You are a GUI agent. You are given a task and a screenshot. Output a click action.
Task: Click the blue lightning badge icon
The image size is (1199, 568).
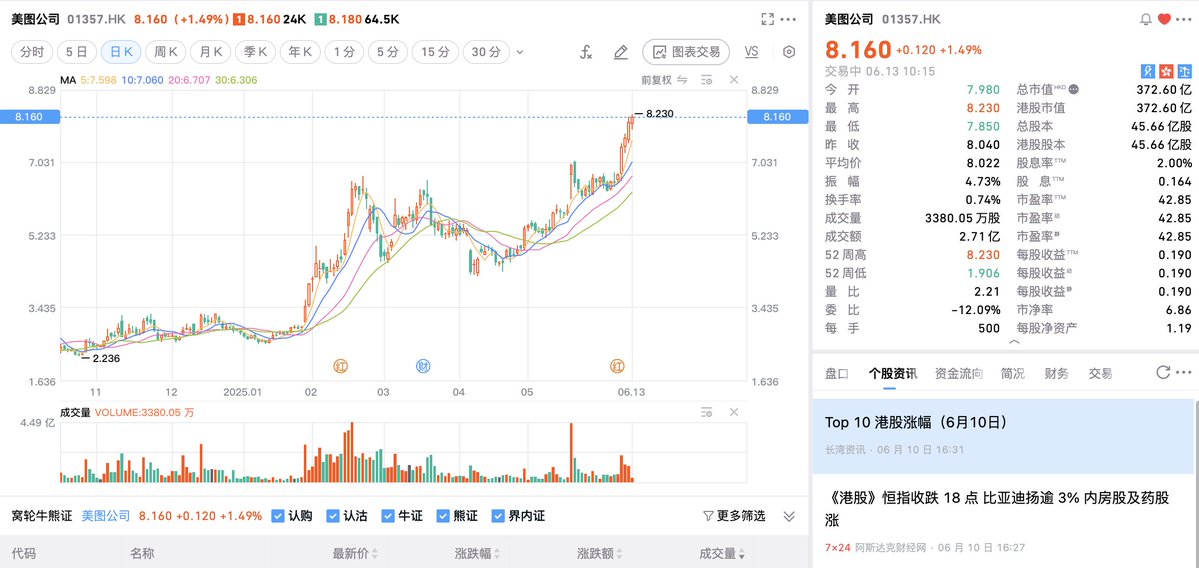pos(1148,71)
